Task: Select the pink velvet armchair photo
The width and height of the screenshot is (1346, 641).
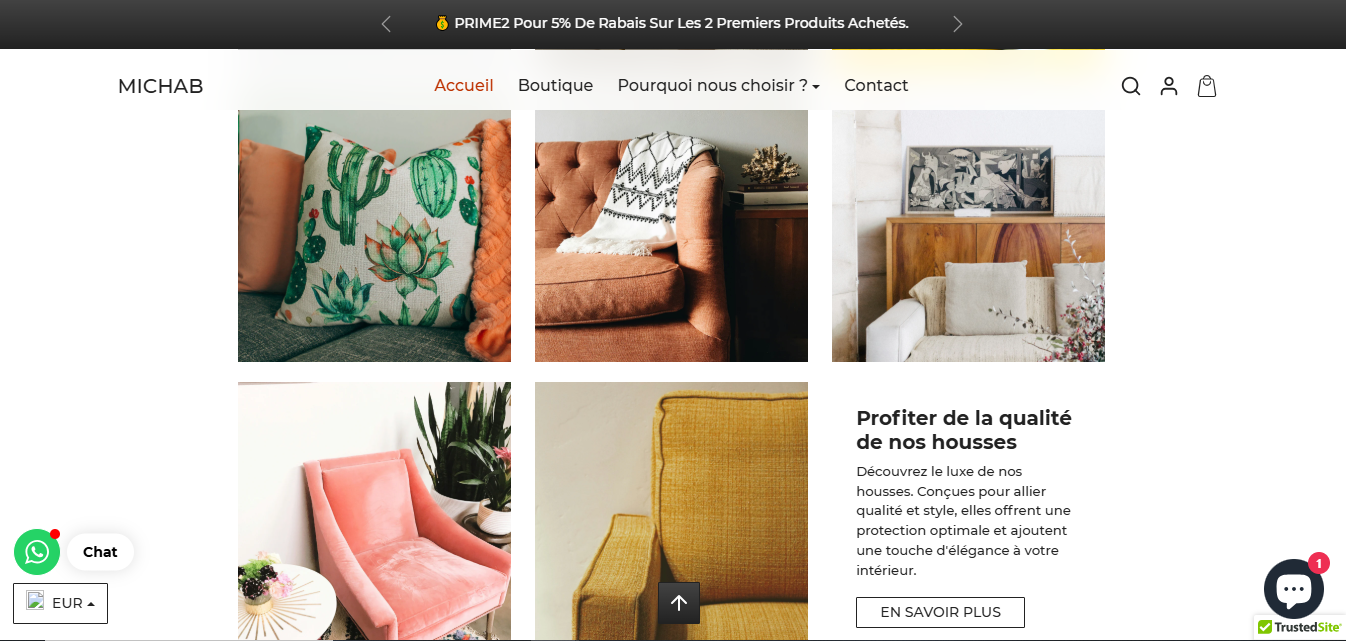Action: coord(374,511)
